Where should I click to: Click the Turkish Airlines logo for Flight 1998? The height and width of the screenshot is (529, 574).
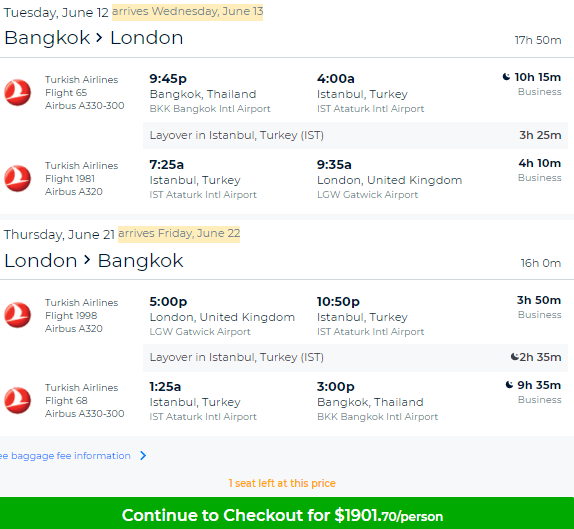[17, 315]
